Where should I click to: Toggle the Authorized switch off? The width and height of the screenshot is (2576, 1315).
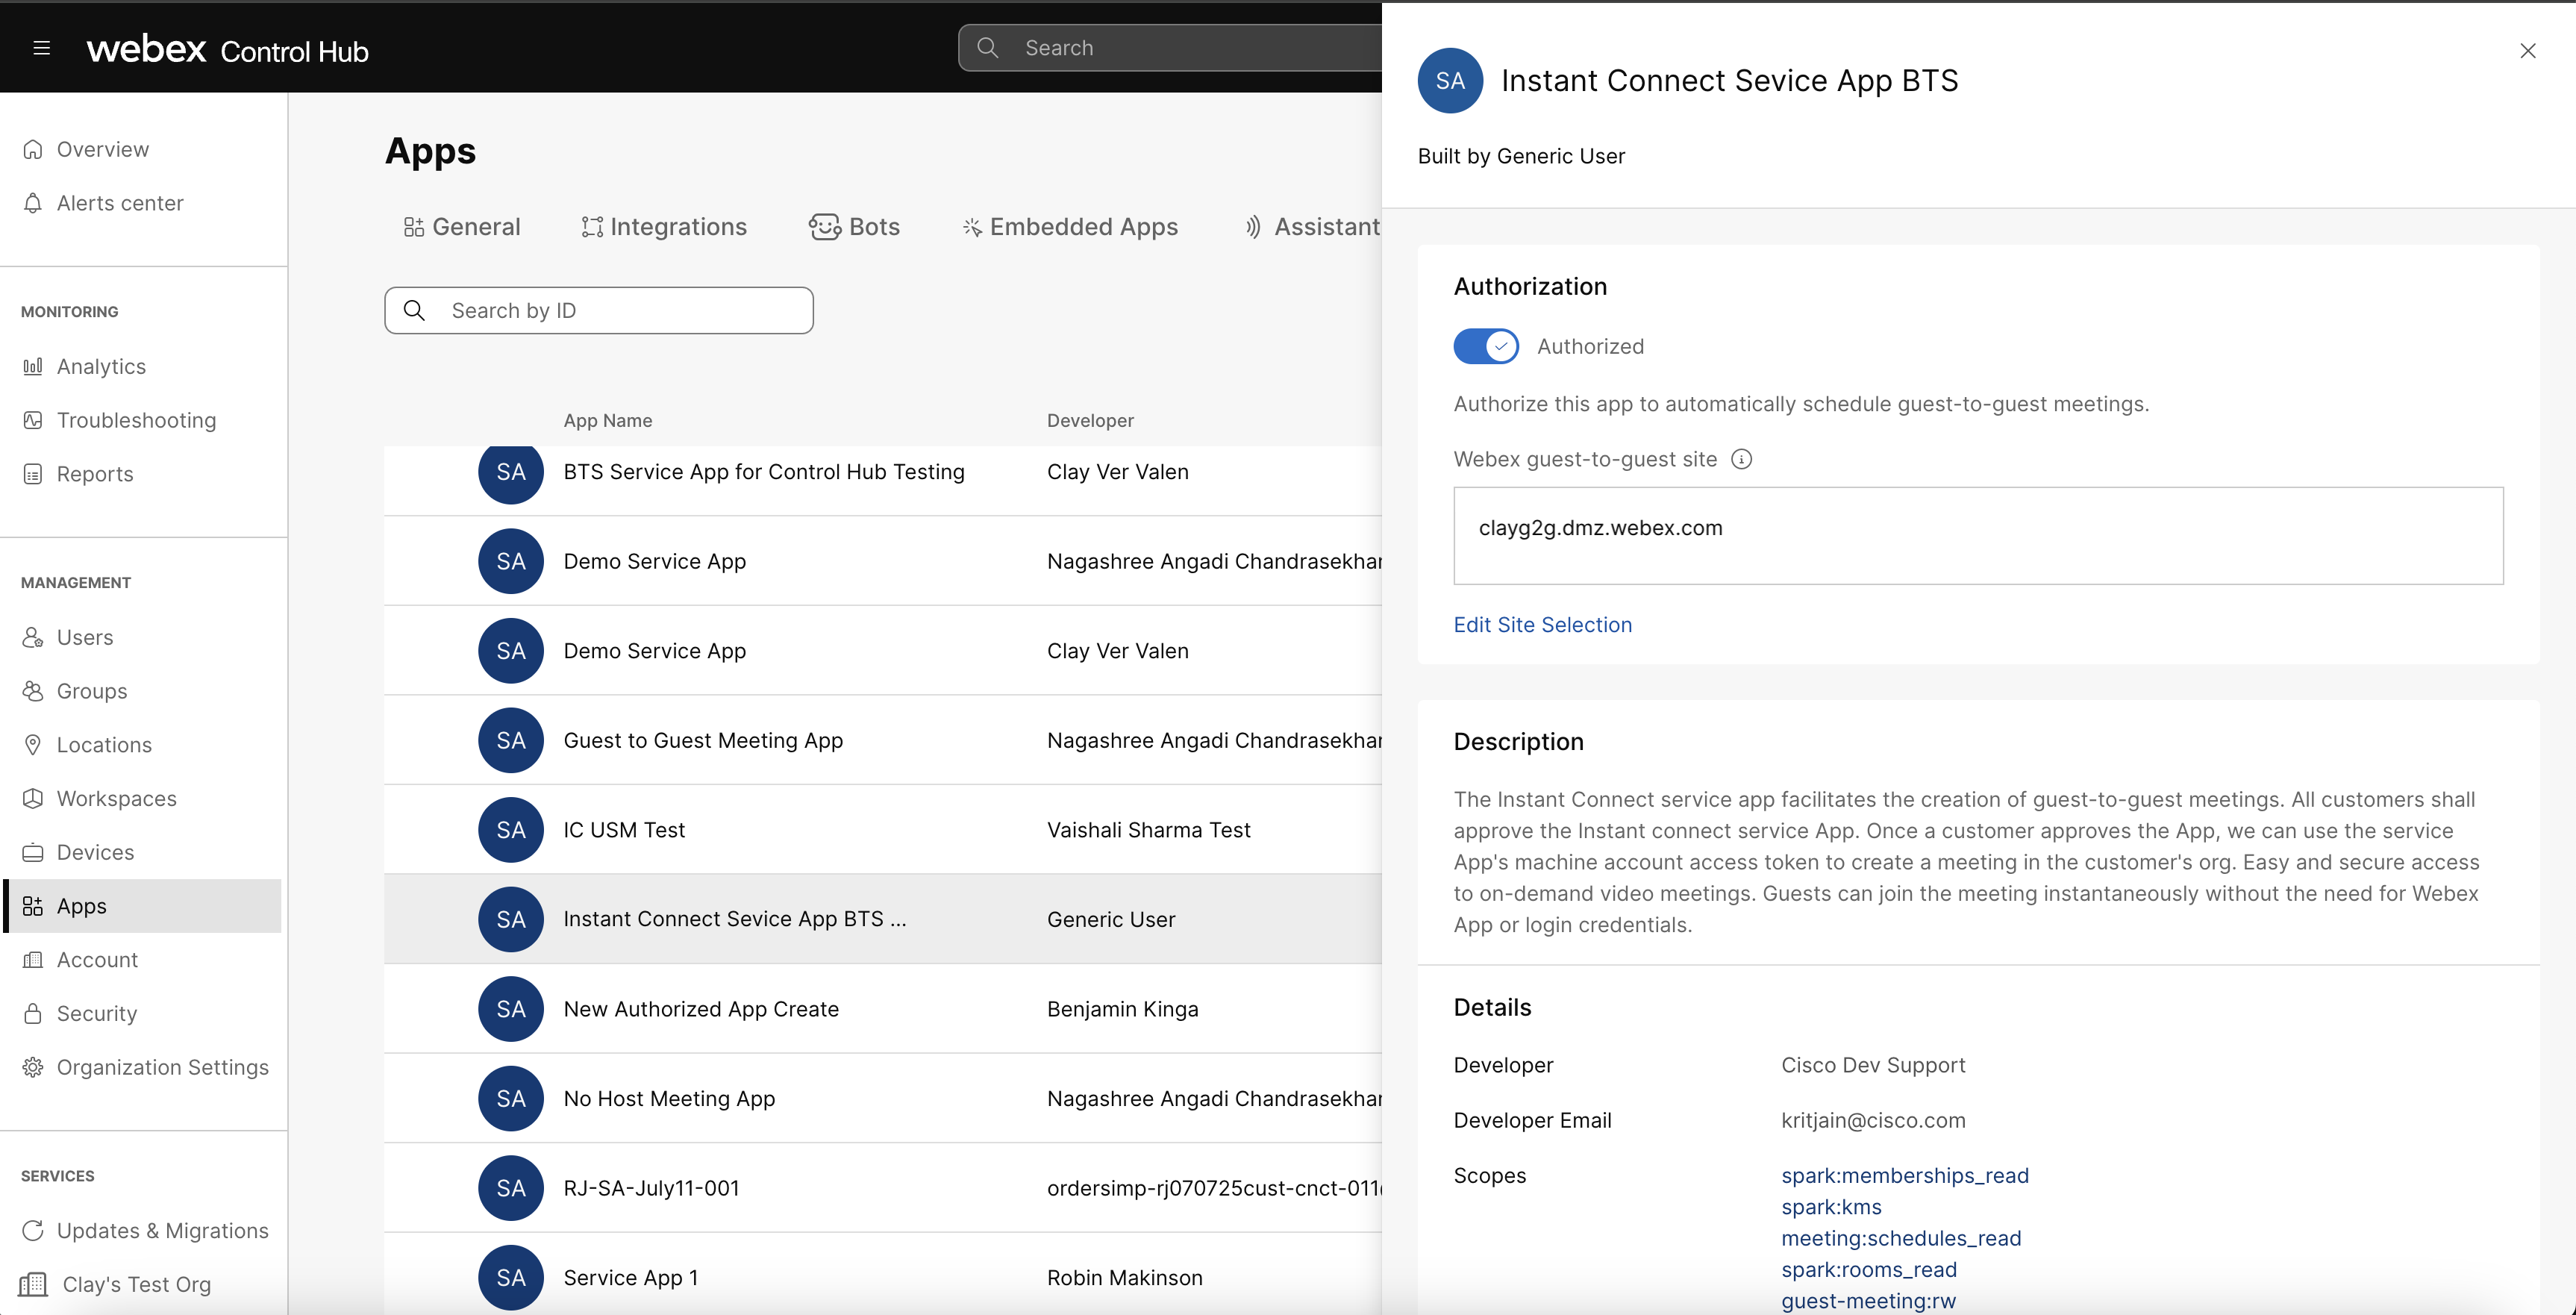1486,346
